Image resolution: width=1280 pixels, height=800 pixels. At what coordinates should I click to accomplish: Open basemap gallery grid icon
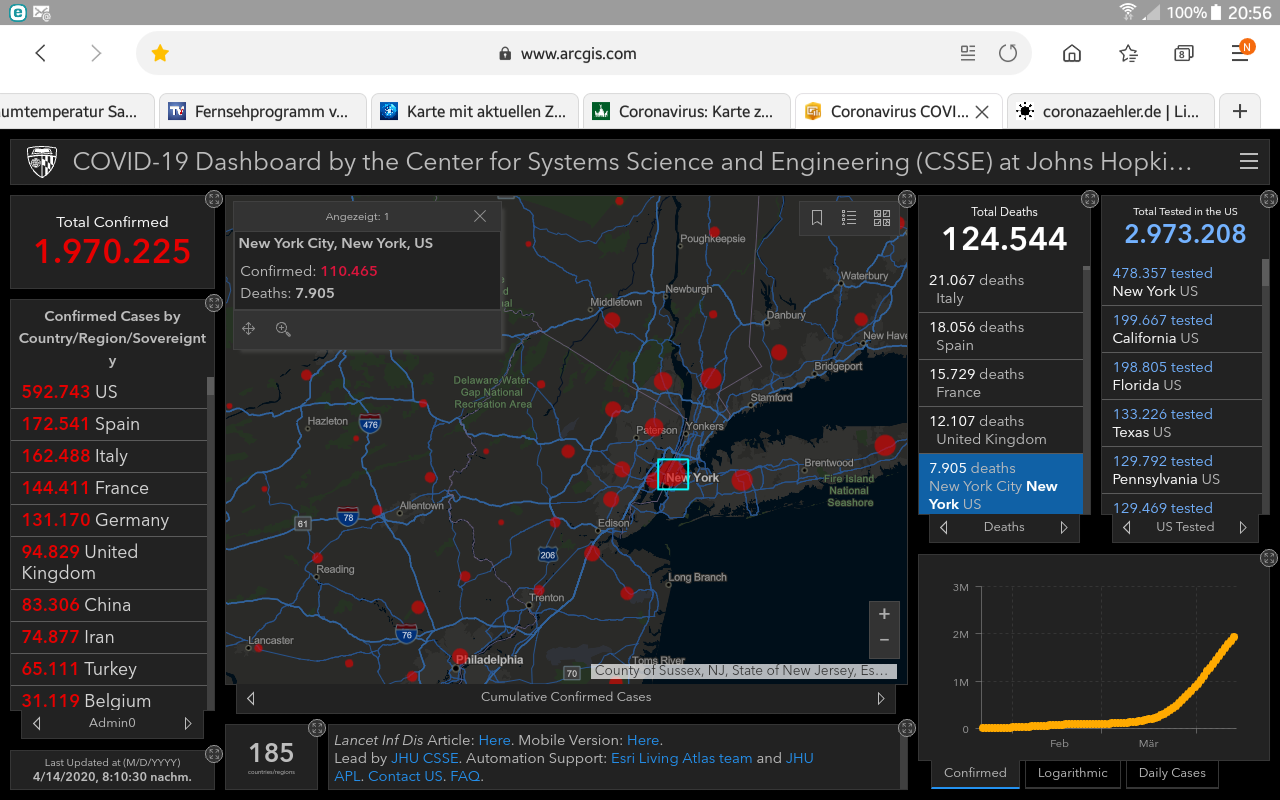pyautogui.click(x=882, y=218)
